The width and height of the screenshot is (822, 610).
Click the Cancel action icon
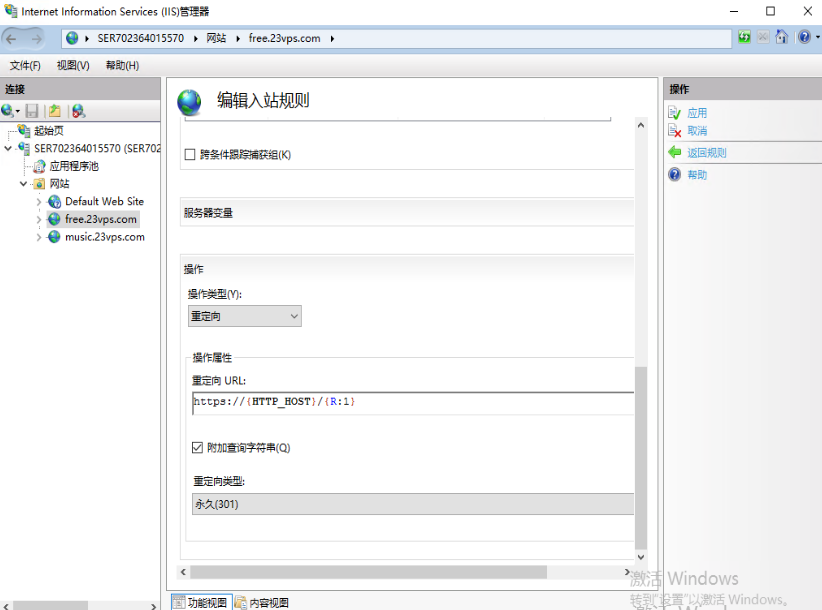674,130
